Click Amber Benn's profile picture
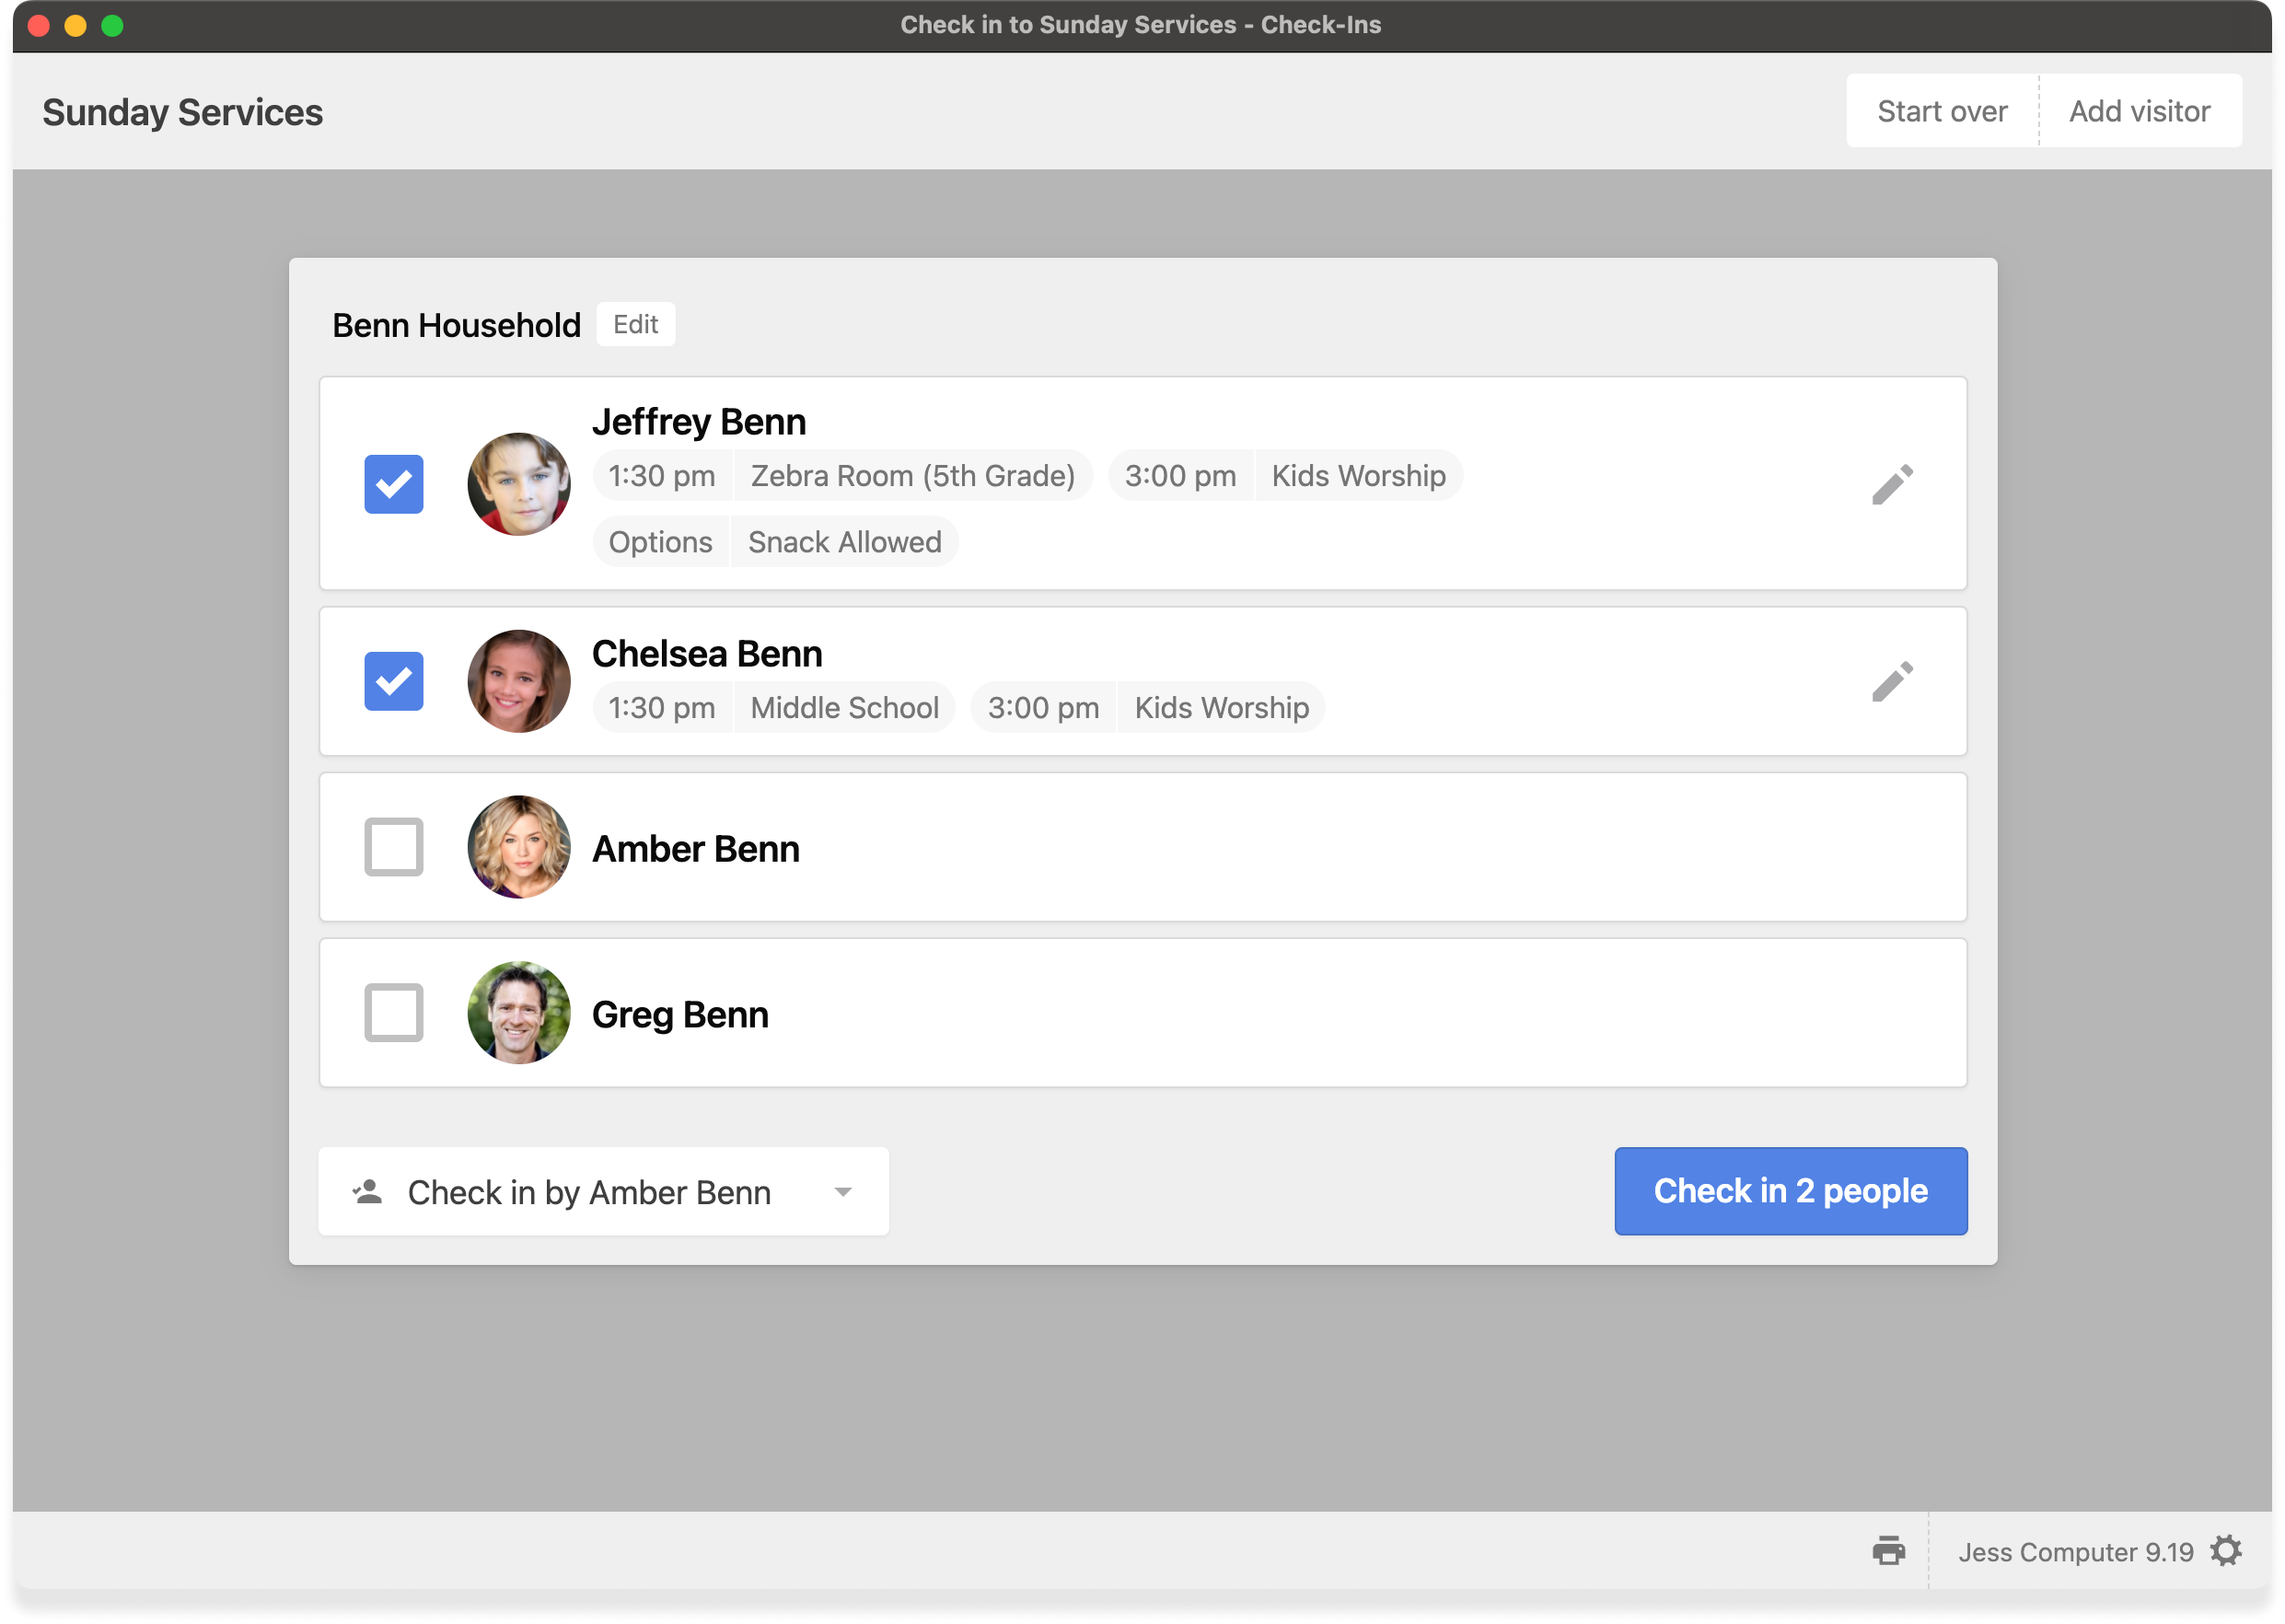Image resolution: width=2285 pixels, height=1624 pixels. coord(519,847)
